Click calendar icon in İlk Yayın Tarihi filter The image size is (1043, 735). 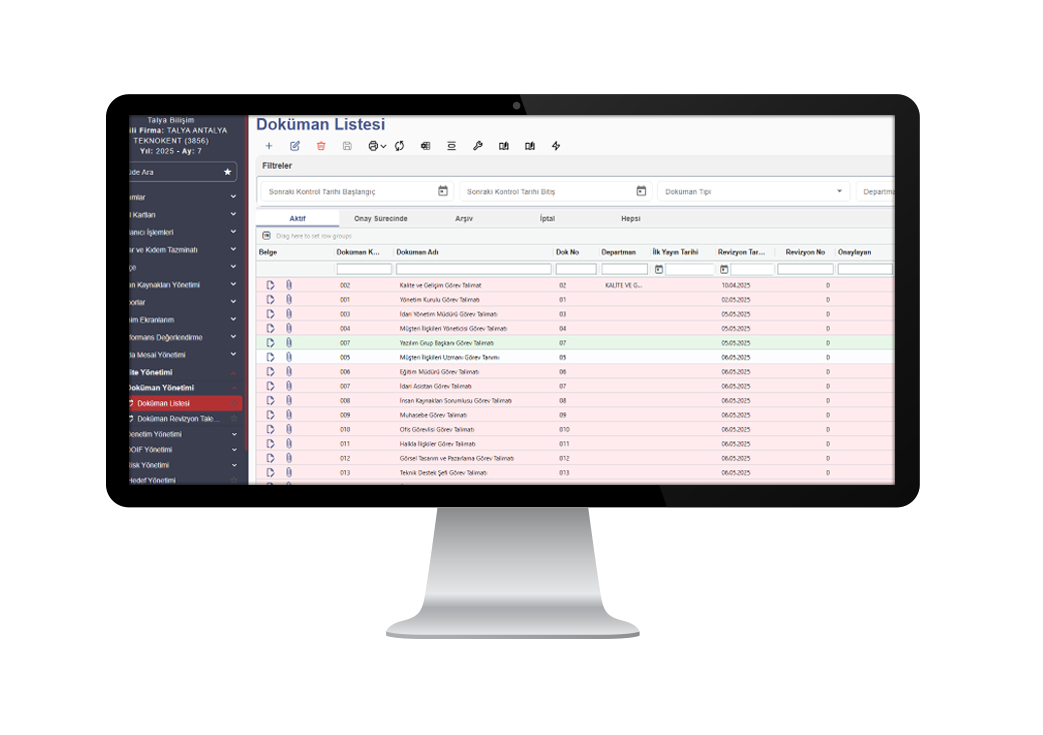pyautogui.click(x=659, y=269)
